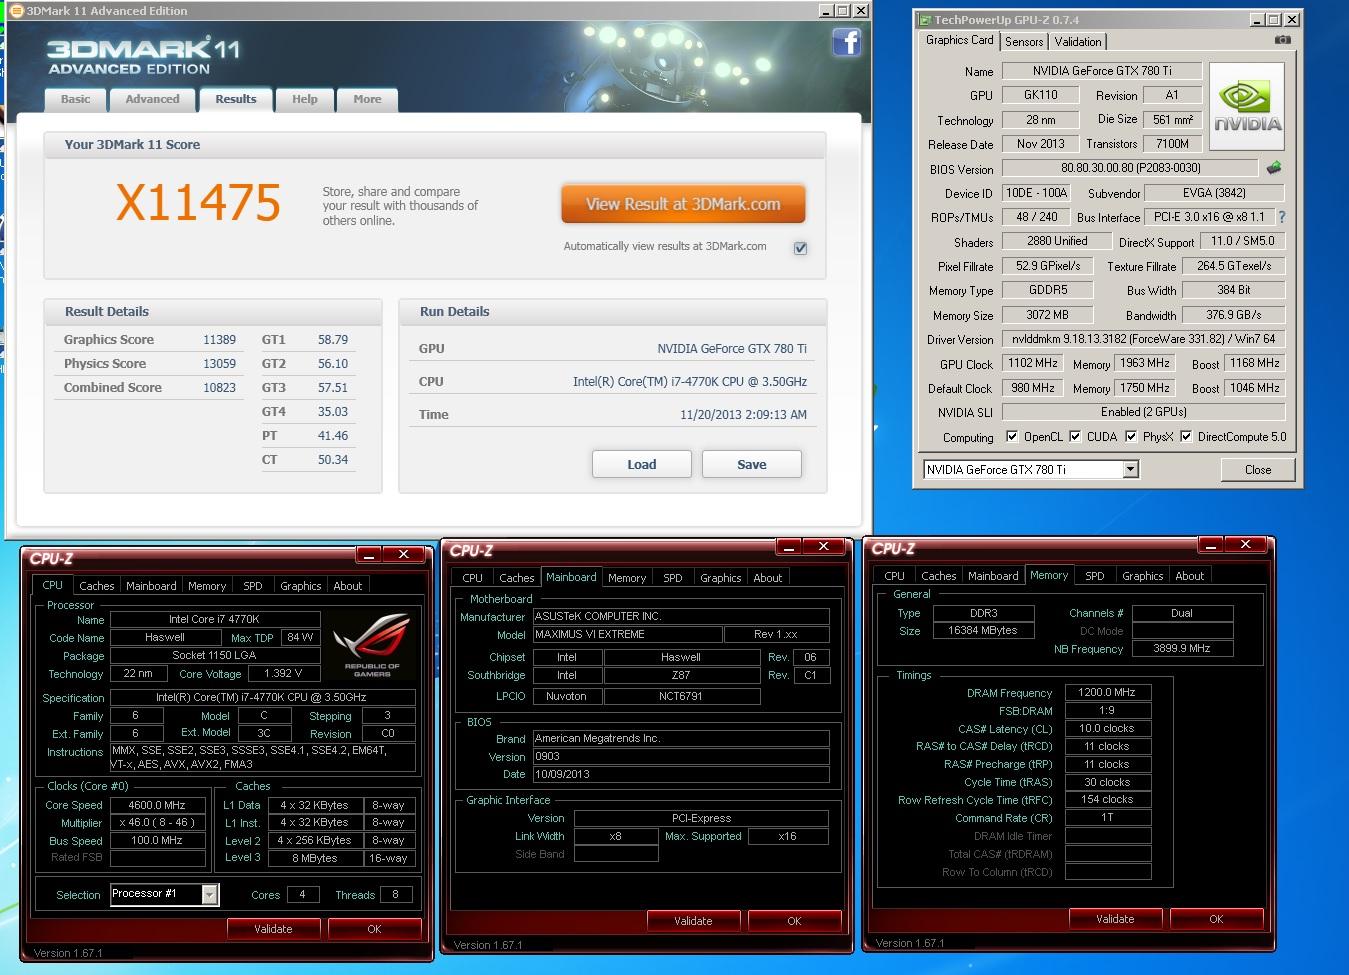Viewport: 1349px width, 975px height.
Task: Click the GPU-Z Name field GTX 780 Ti
Action: click(x=1101, y=71)
